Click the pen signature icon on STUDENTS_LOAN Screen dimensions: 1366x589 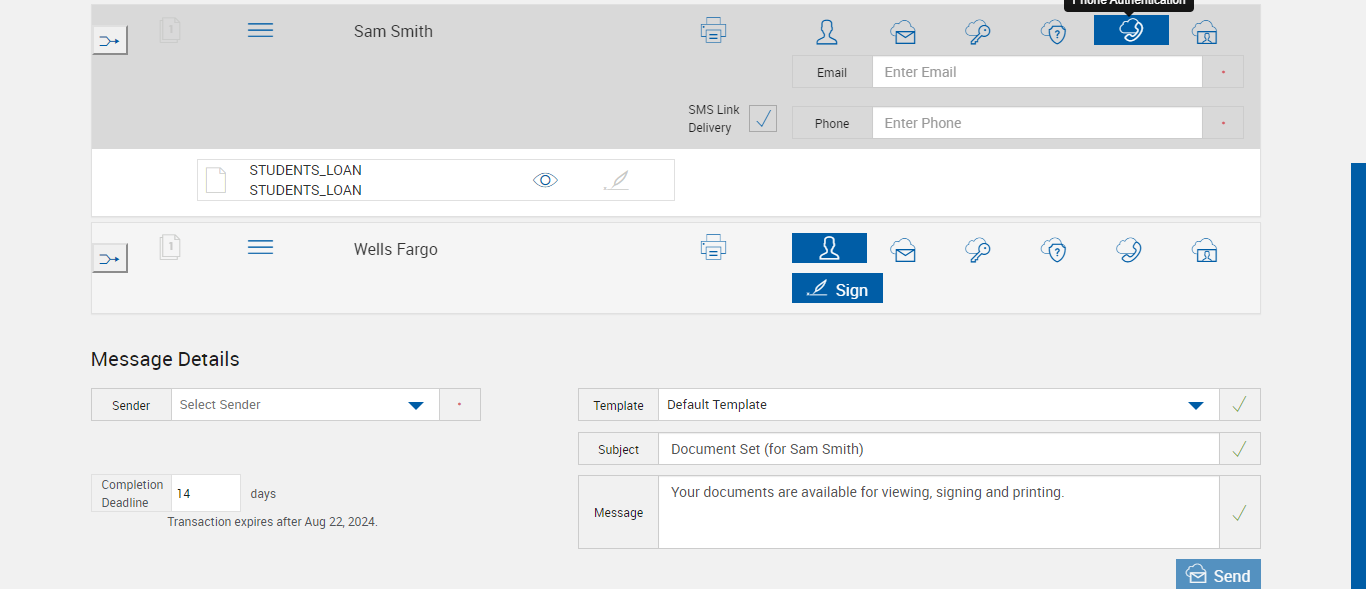tap(617, 180)
